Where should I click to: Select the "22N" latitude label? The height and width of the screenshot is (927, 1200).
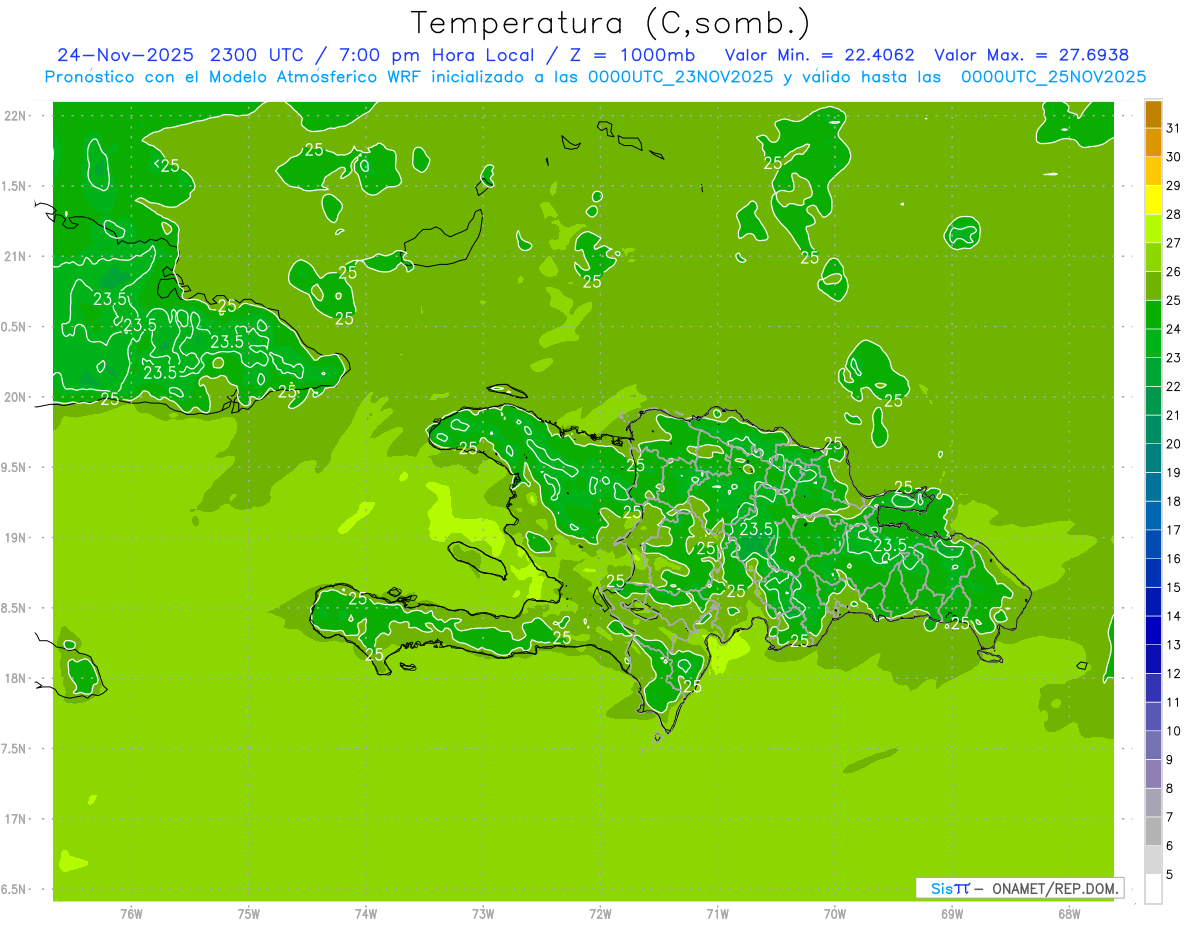(x=16, y=116)
